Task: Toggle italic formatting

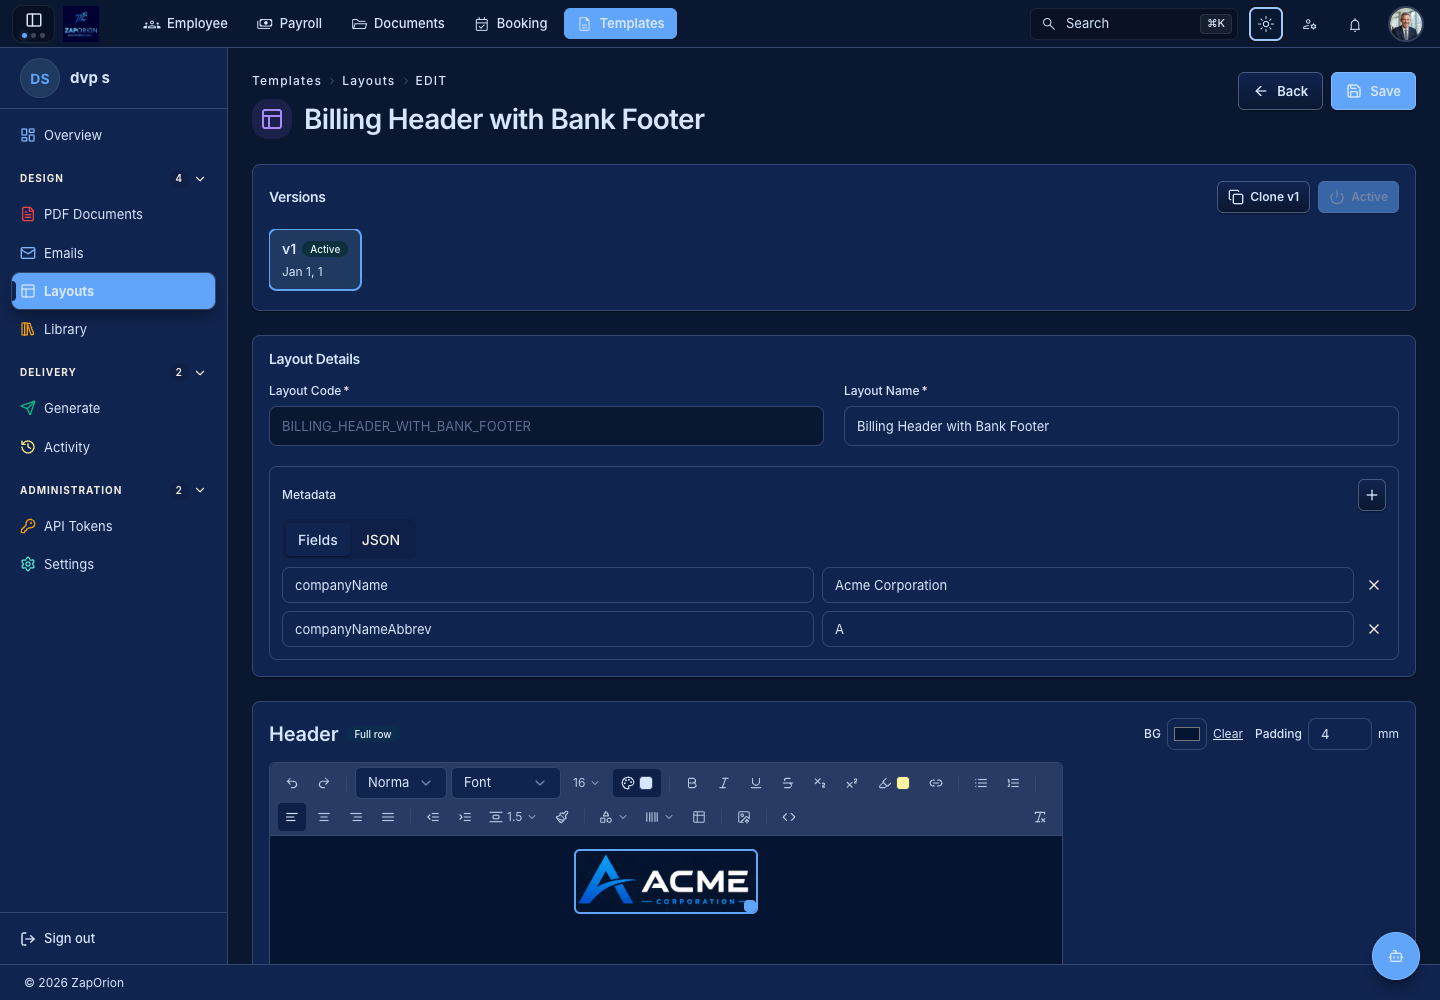Action: click(724, 783)
